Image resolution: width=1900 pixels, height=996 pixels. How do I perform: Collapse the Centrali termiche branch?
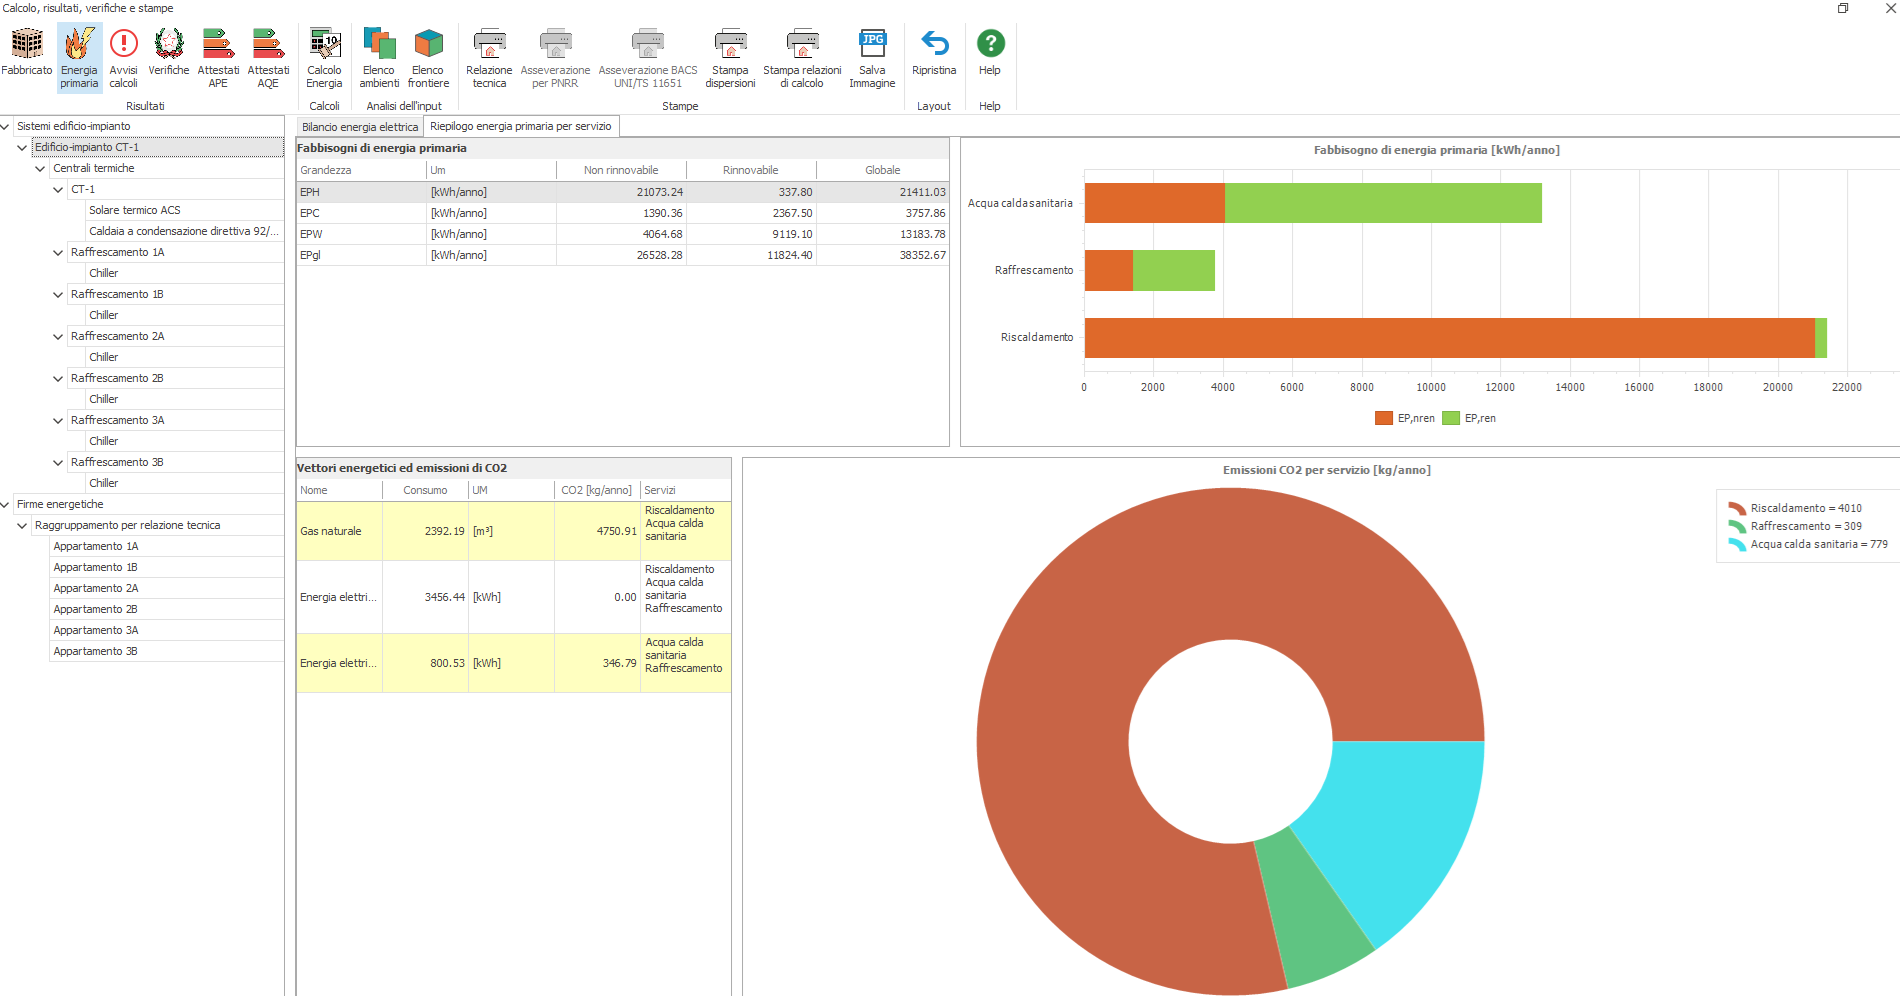point(40,169)
